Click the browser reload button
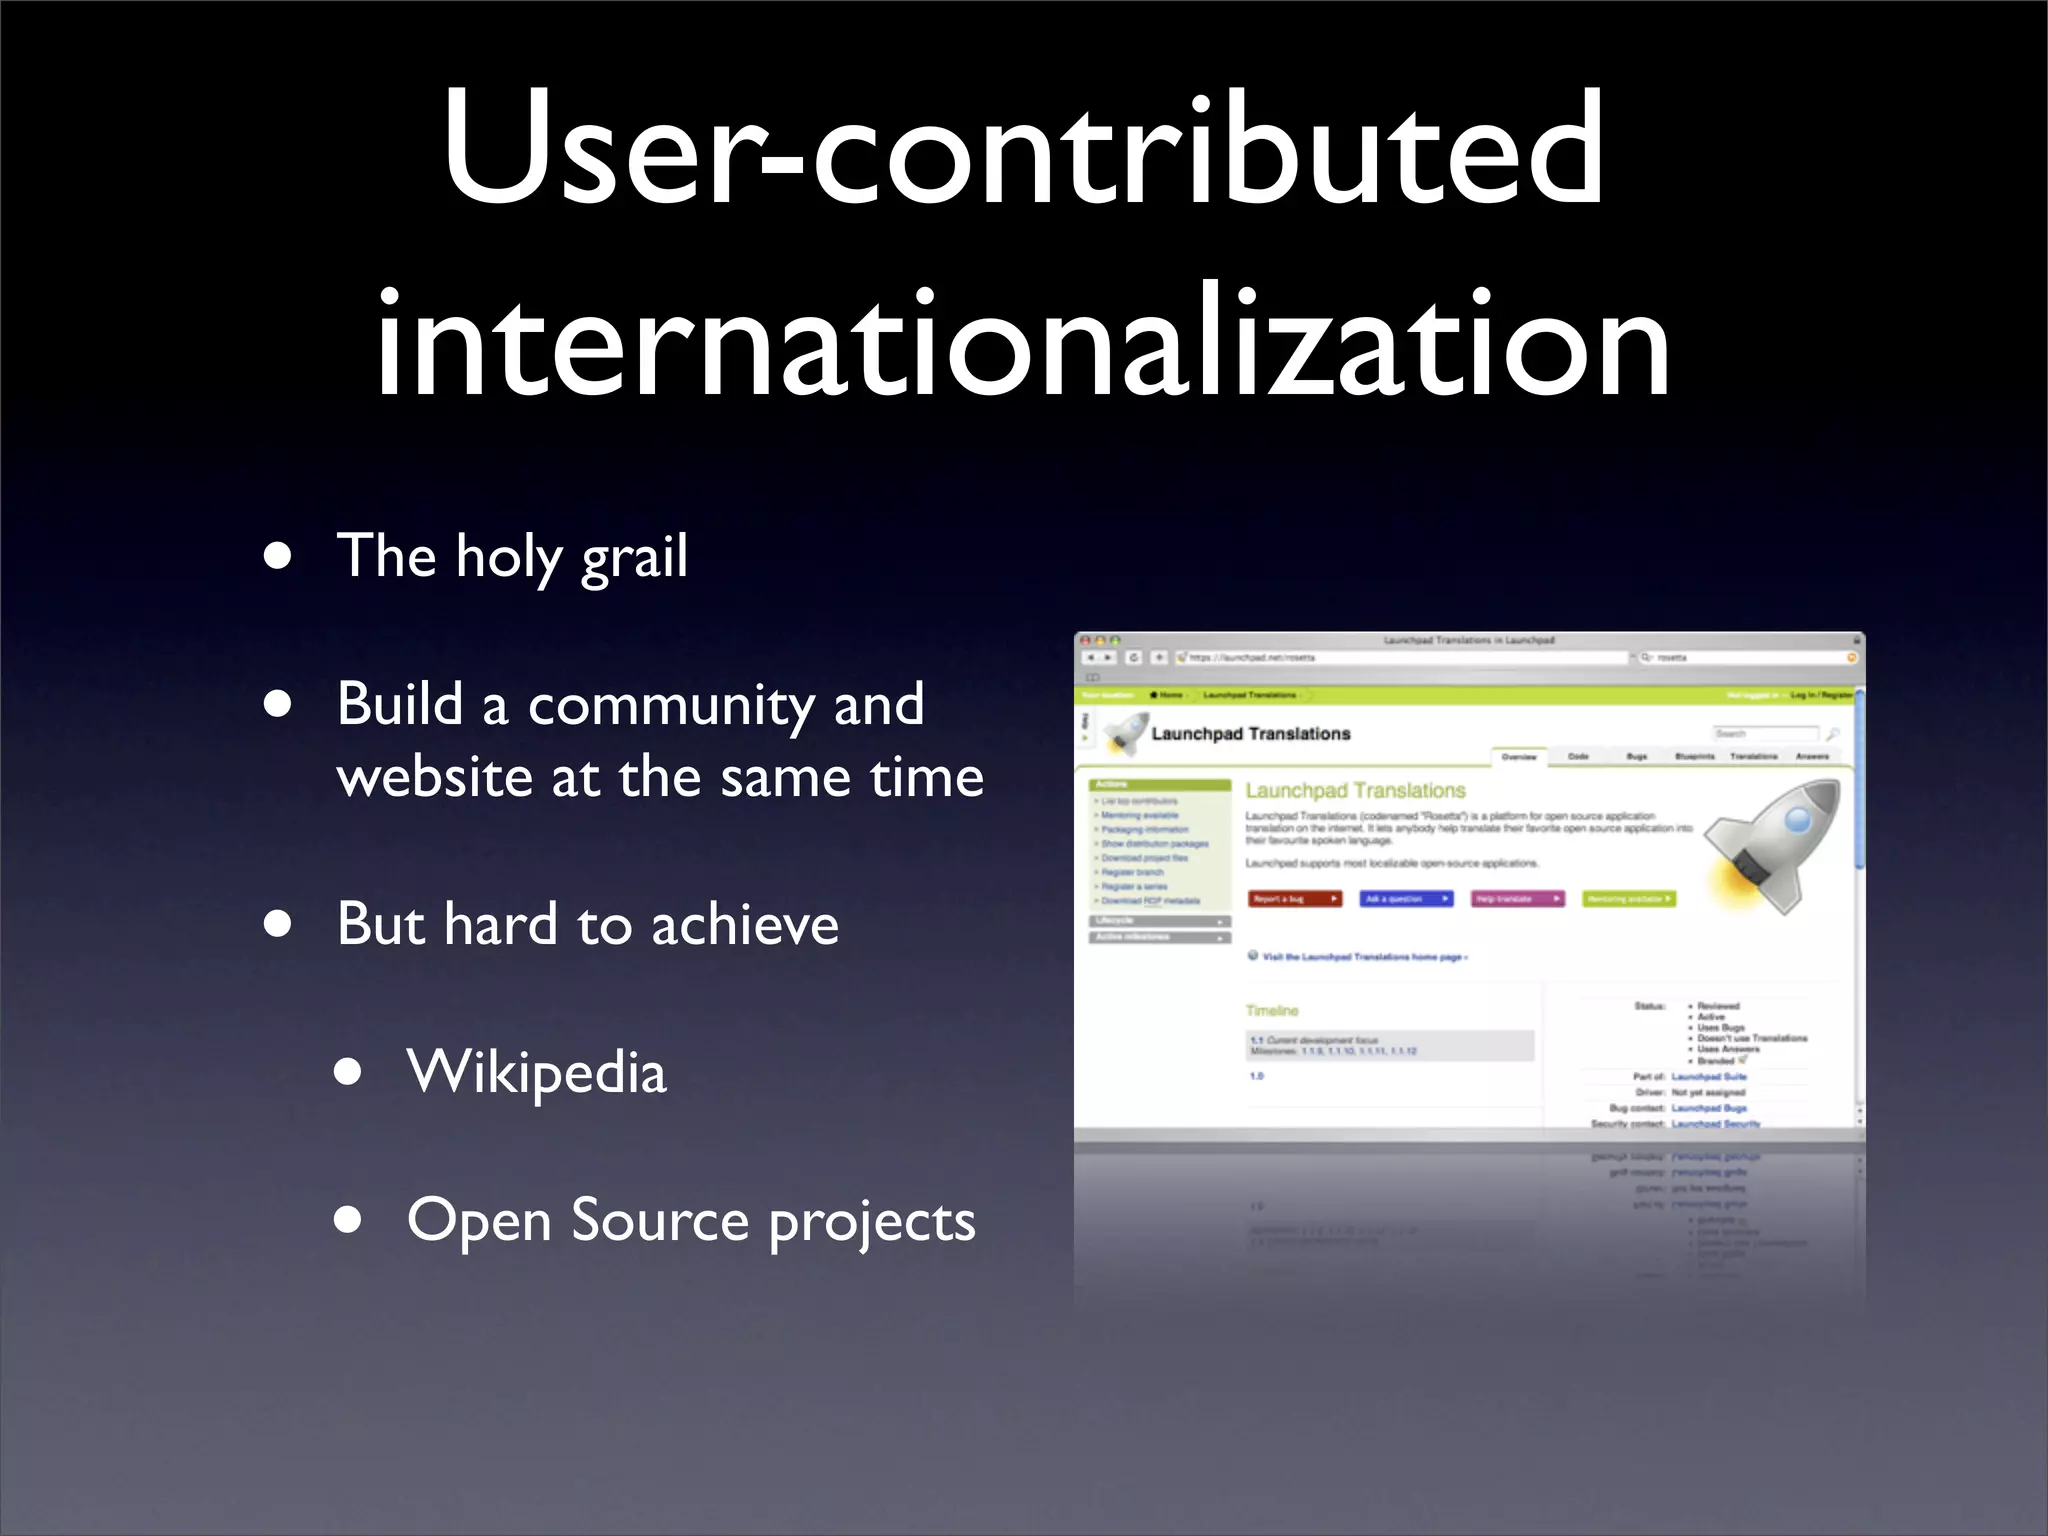The image size is (2048, 1536). (1134, 657)
